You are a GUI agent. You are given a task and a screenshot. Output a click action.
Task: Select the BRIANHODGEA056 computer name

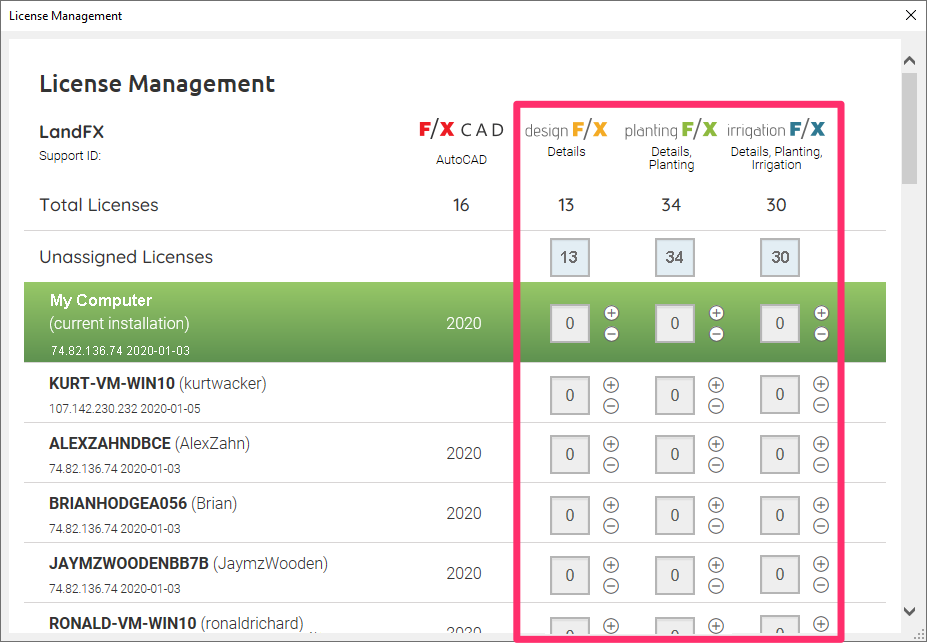point(118,504)
